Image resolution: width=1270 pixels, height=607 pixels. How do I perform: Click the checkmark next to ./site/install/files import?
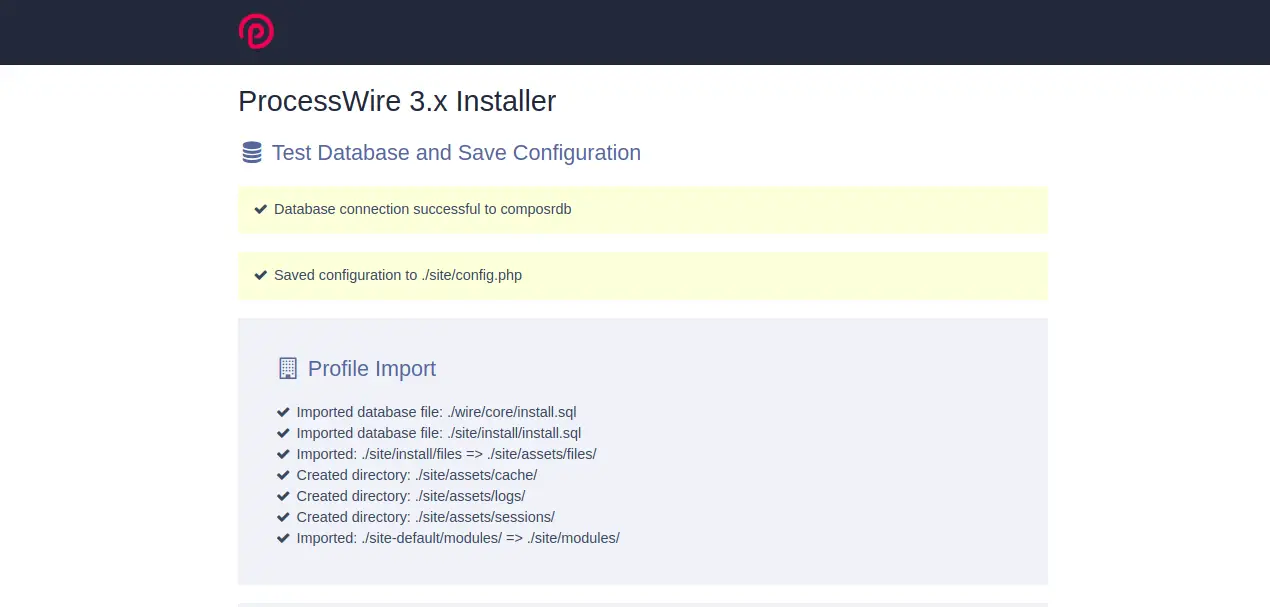click(x=284, y=454)
